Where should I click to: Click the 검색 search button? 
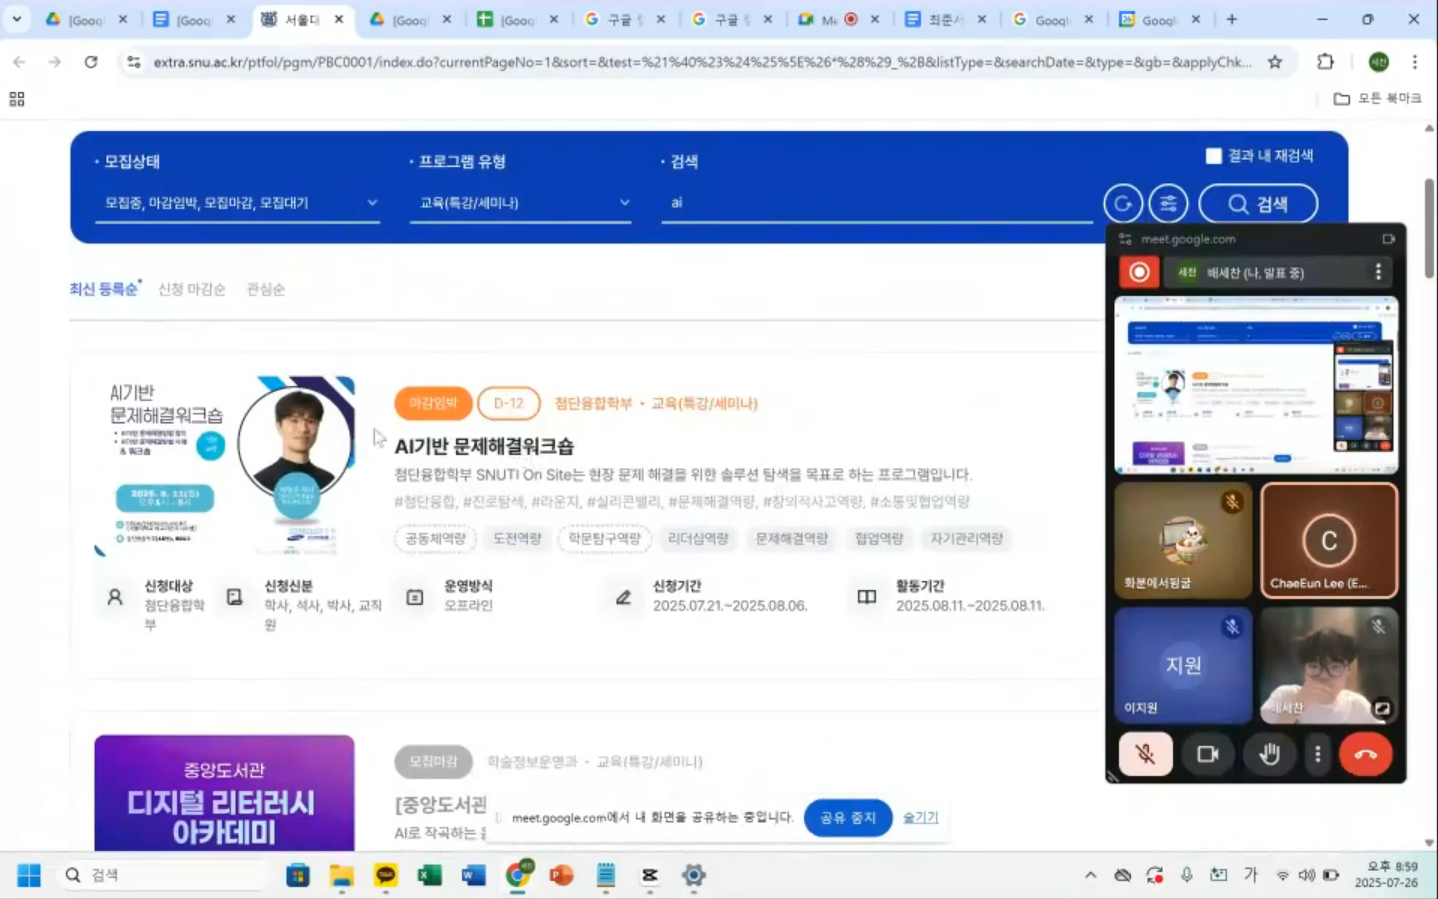pos(1257,204)
